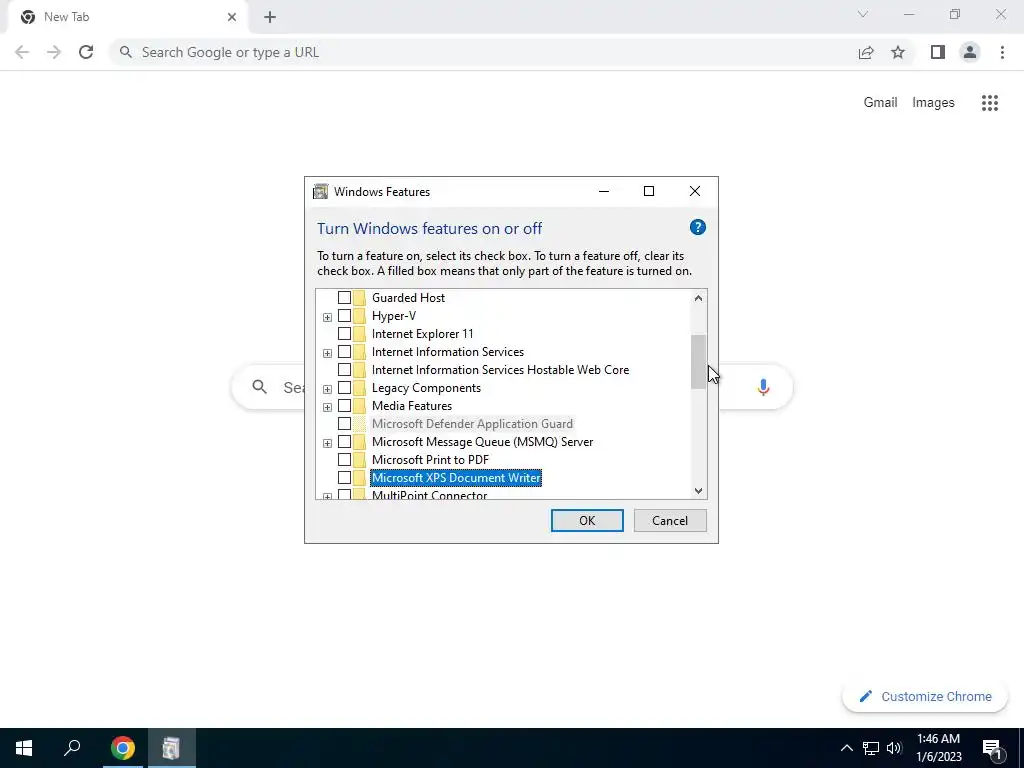The width and height of the screenshot is (1024, 768).
Task: Minimize the Windows Features dialog
Action: [x=603, y=191]
